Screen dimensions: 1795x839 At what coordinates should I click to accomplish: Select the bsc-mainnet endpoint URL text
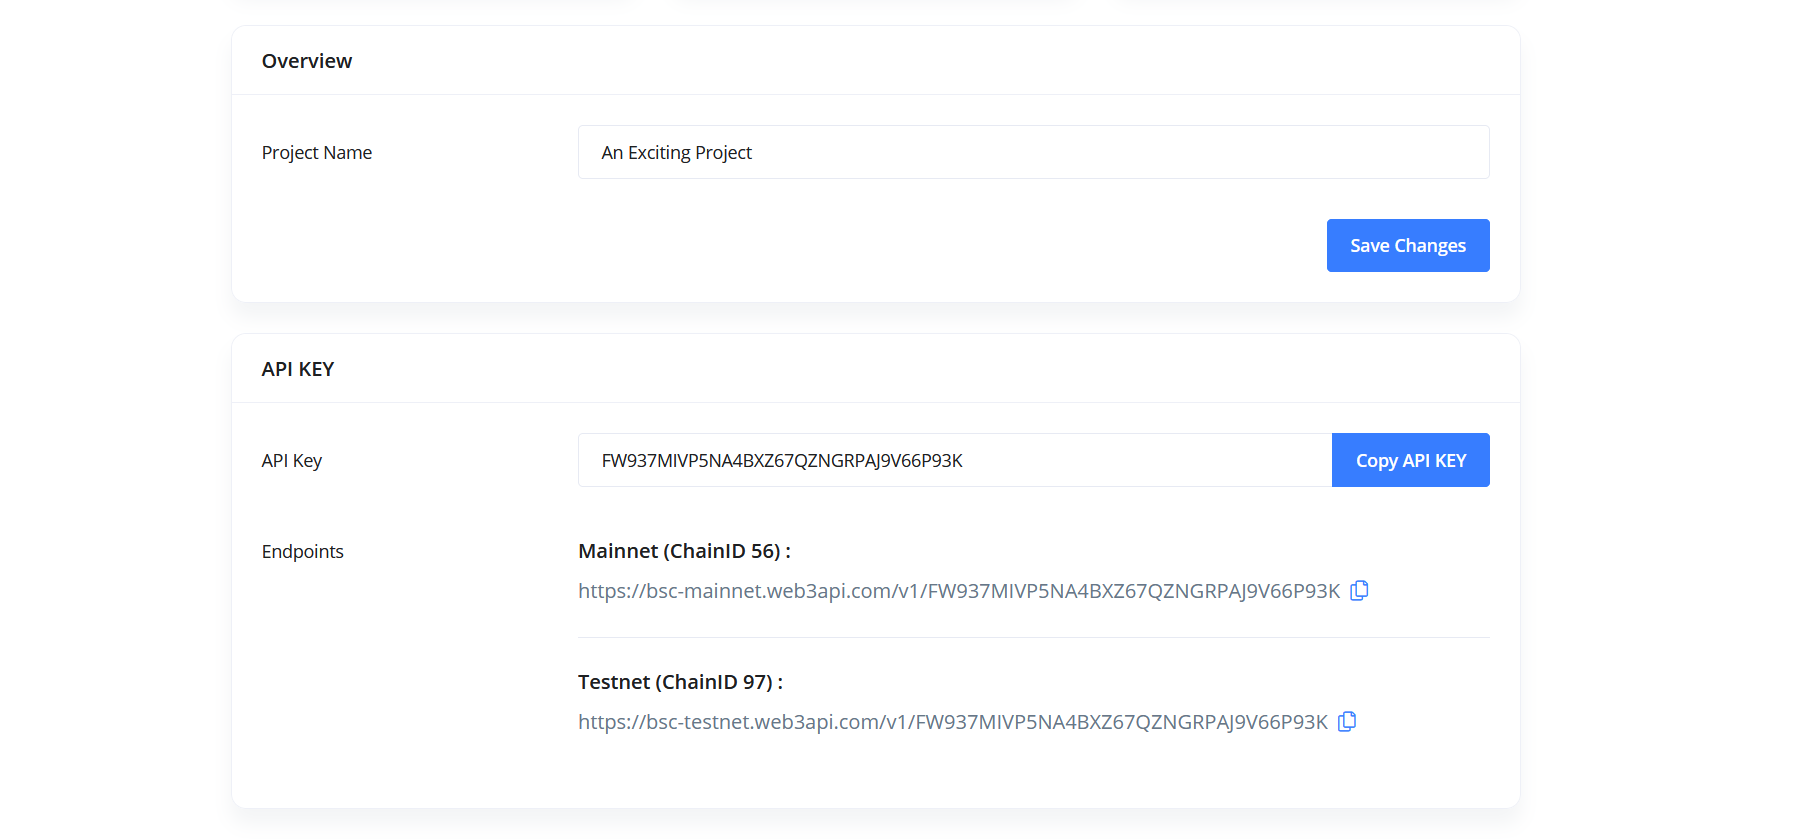pos(958,592)
